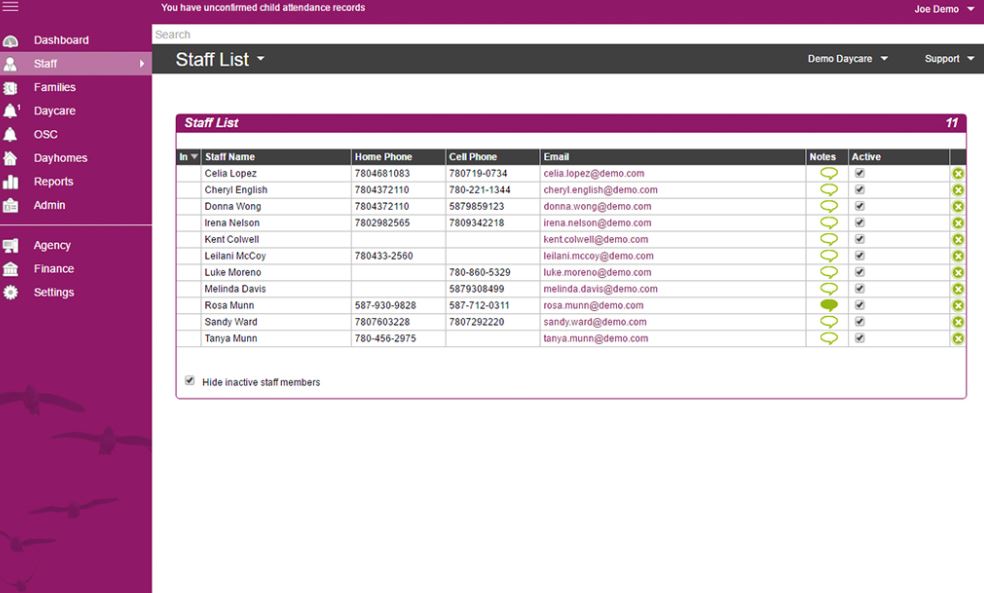Select staff name Sandy Ward
This screenshot has height=593, width=984.
(230, 322)
